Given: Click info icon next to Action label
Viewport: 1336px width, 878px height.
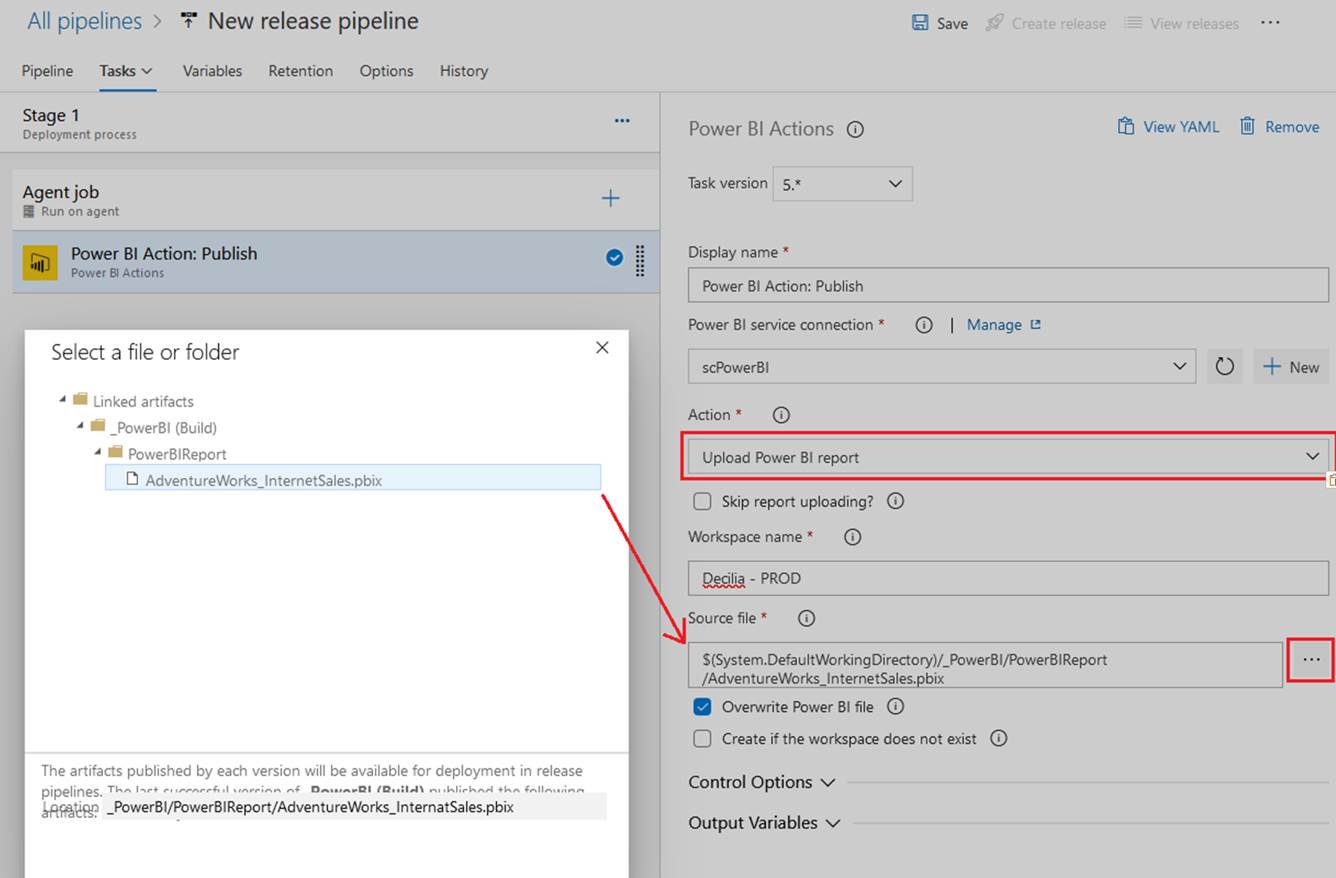Looking at the screenshot, I should click(782, 415).
